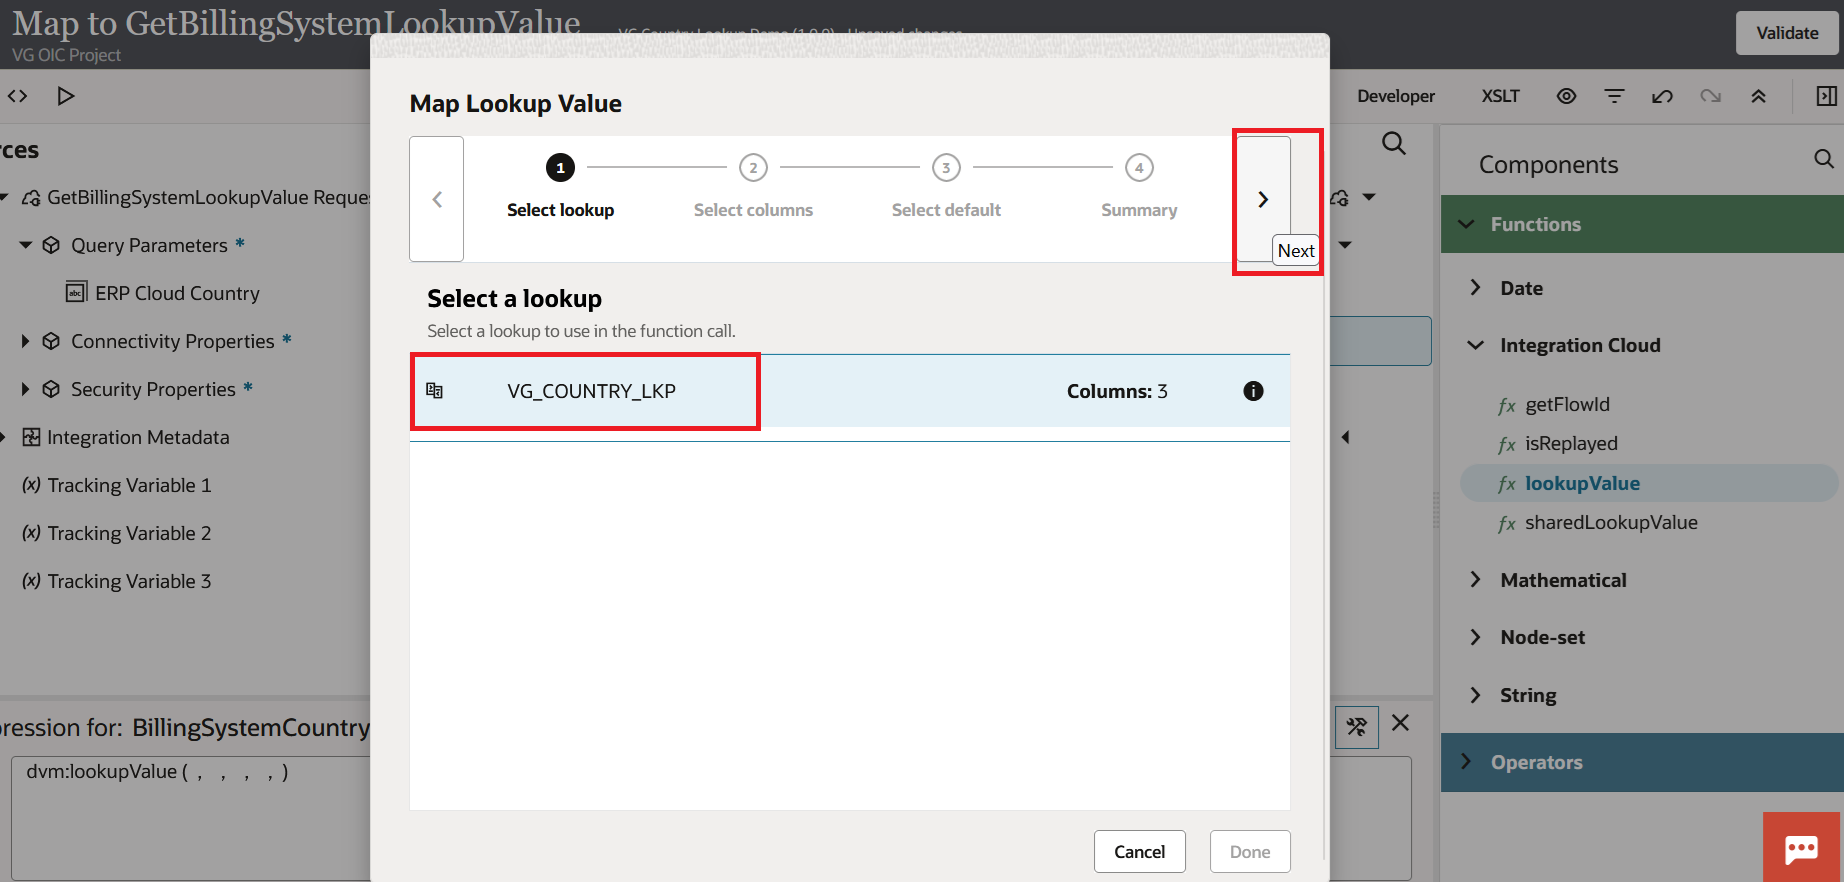Click the Validate button
The height and width of the screenshot is (882, 1844).
tap(1787, 33)
